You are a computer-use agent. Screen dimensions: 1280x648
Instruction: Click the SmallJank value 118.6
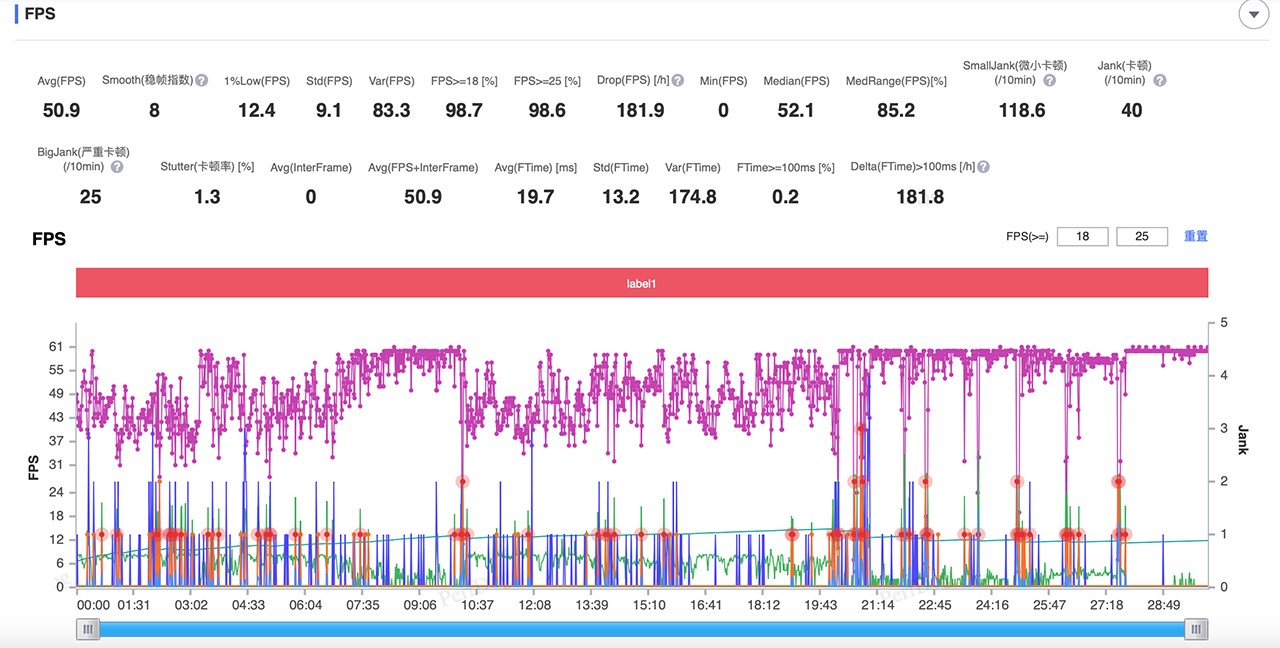1022,110
